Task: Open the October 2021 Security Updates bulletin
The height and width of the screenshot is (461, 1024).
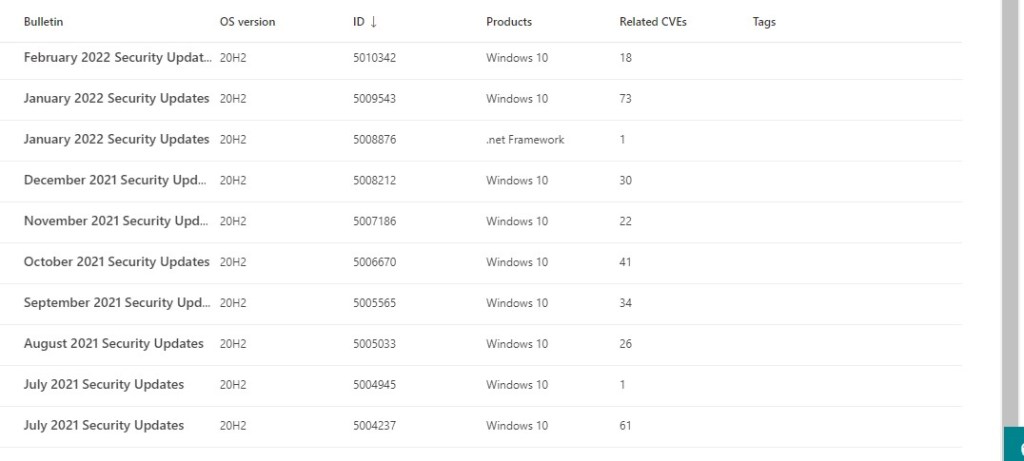Action: click(116, 262)
